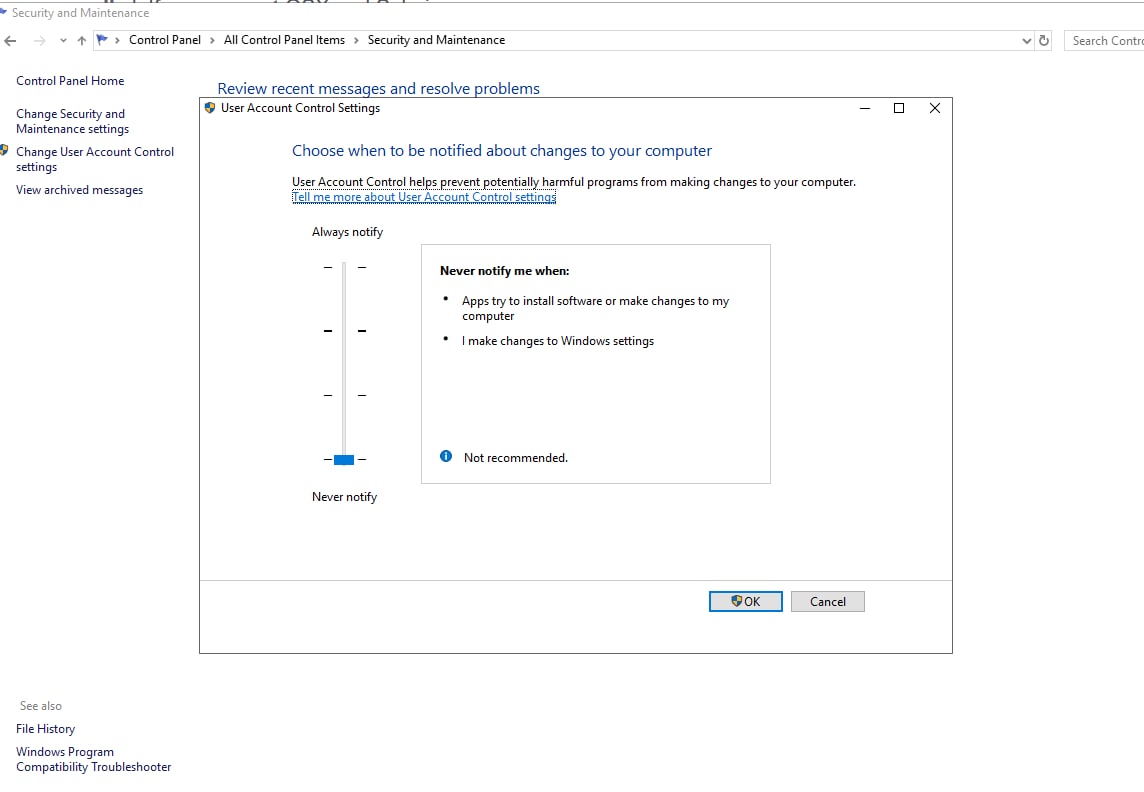Open the address bar history dropdown
This screenshot has width=1144, height=792.
click(x=1027, y=41)
